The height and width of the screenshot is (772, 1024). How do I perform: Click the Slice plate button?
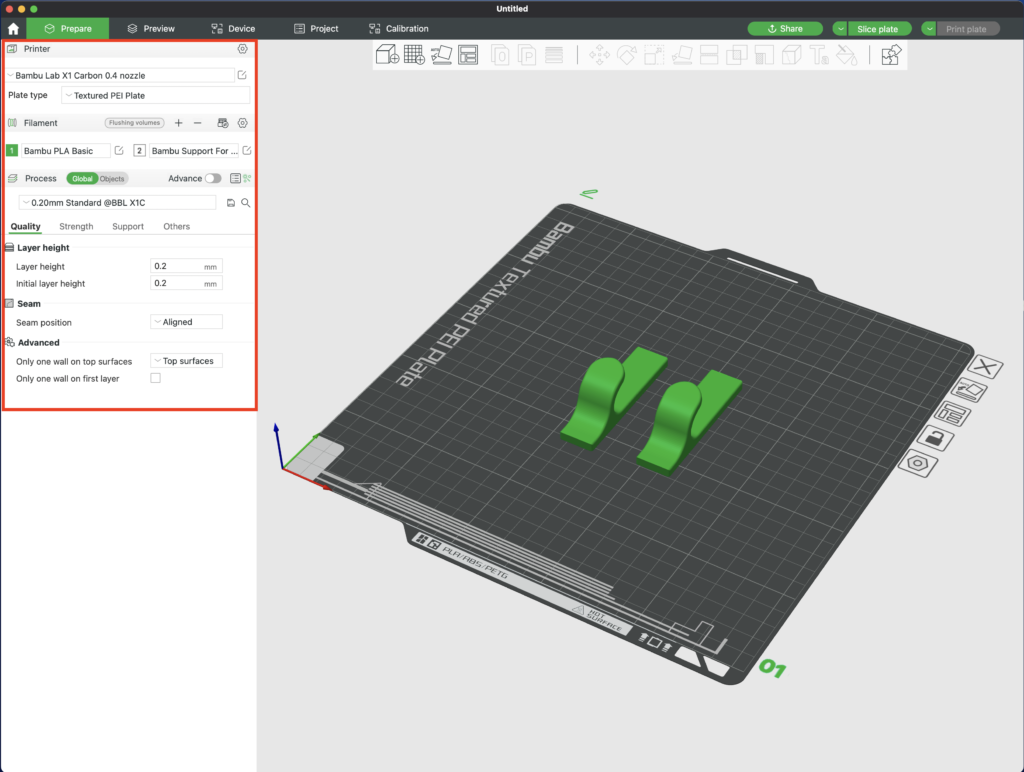pyautogui.click(x=879, y=29)
